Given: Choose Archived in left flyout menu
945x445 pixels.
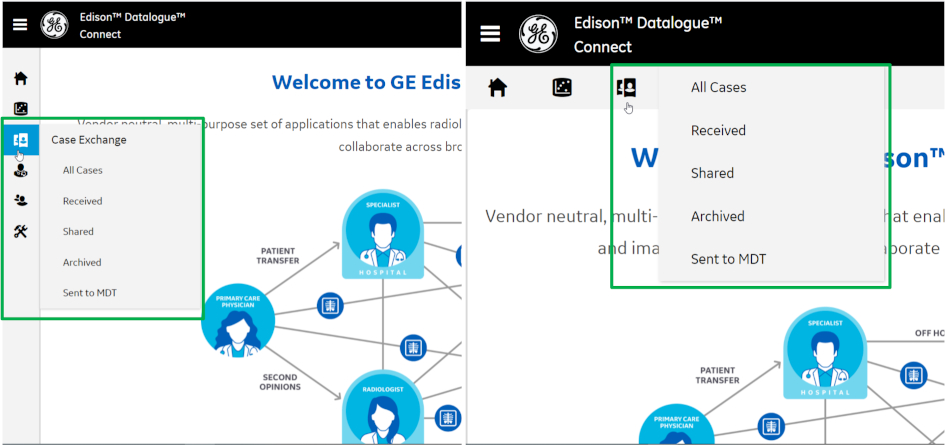Looking at the screenshot, I should (82, 262).
